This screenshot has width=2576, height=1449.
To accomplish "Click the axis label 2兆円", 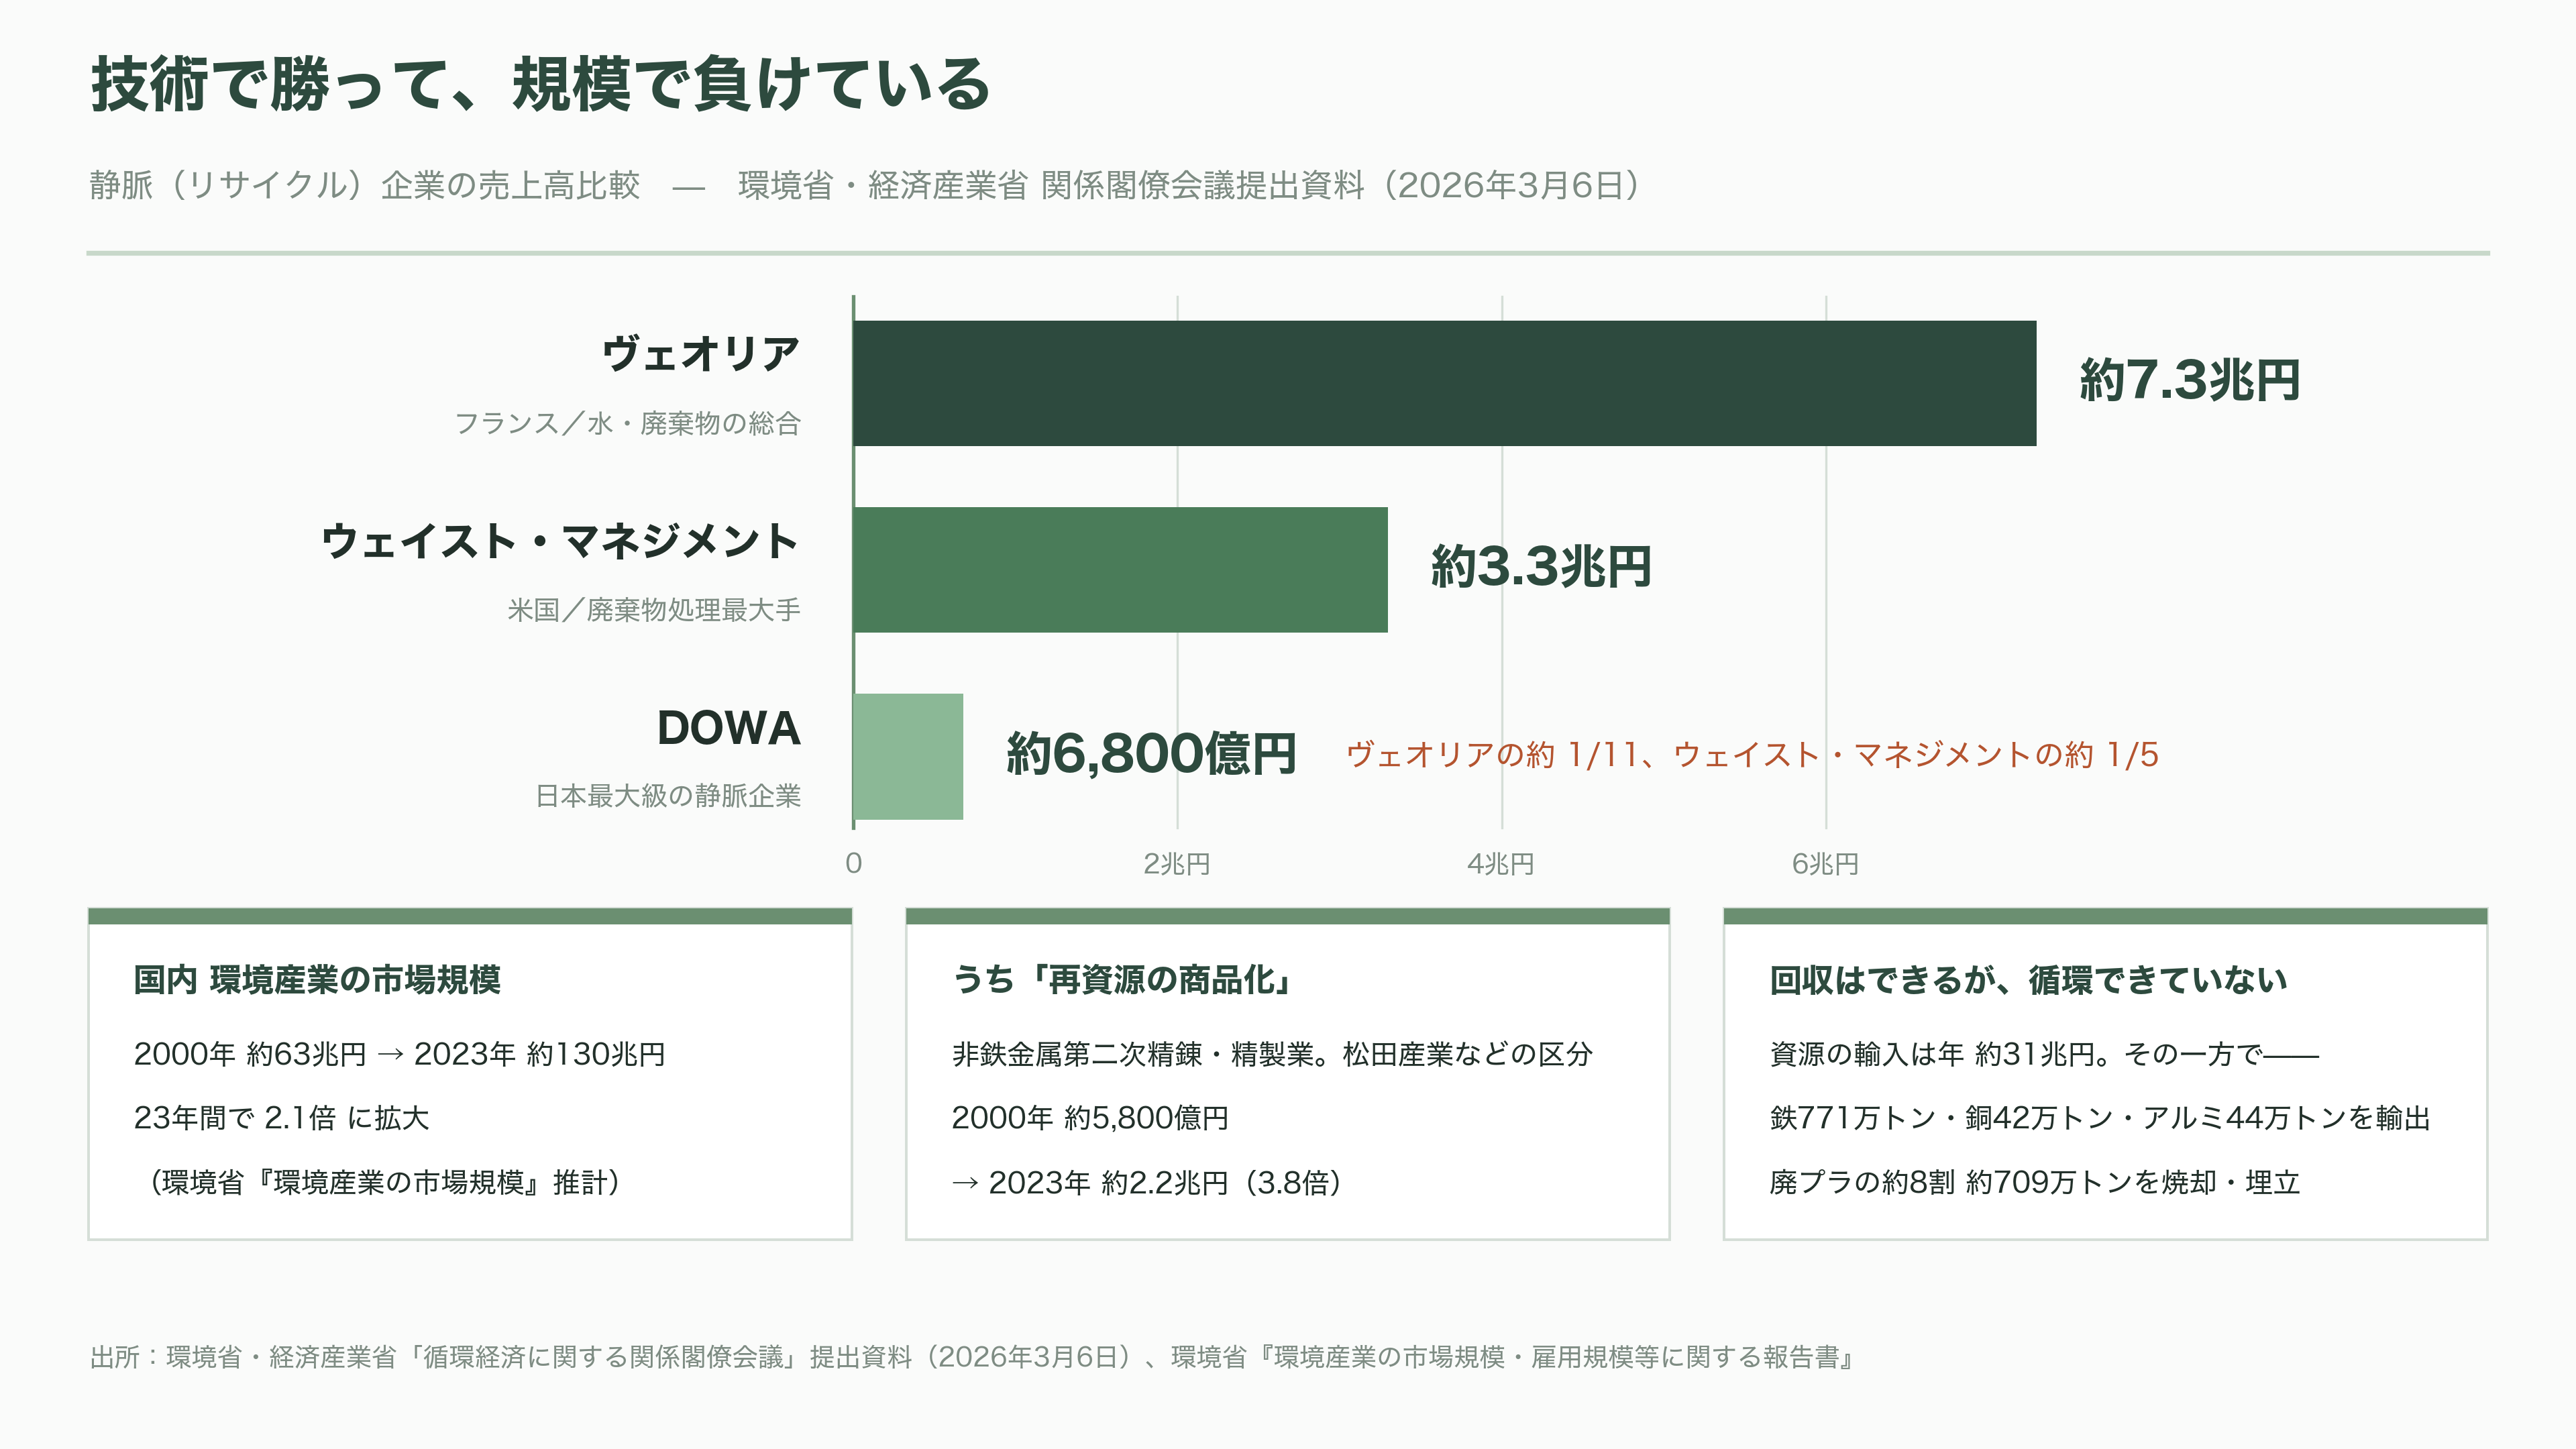I will pos(1177,863).
